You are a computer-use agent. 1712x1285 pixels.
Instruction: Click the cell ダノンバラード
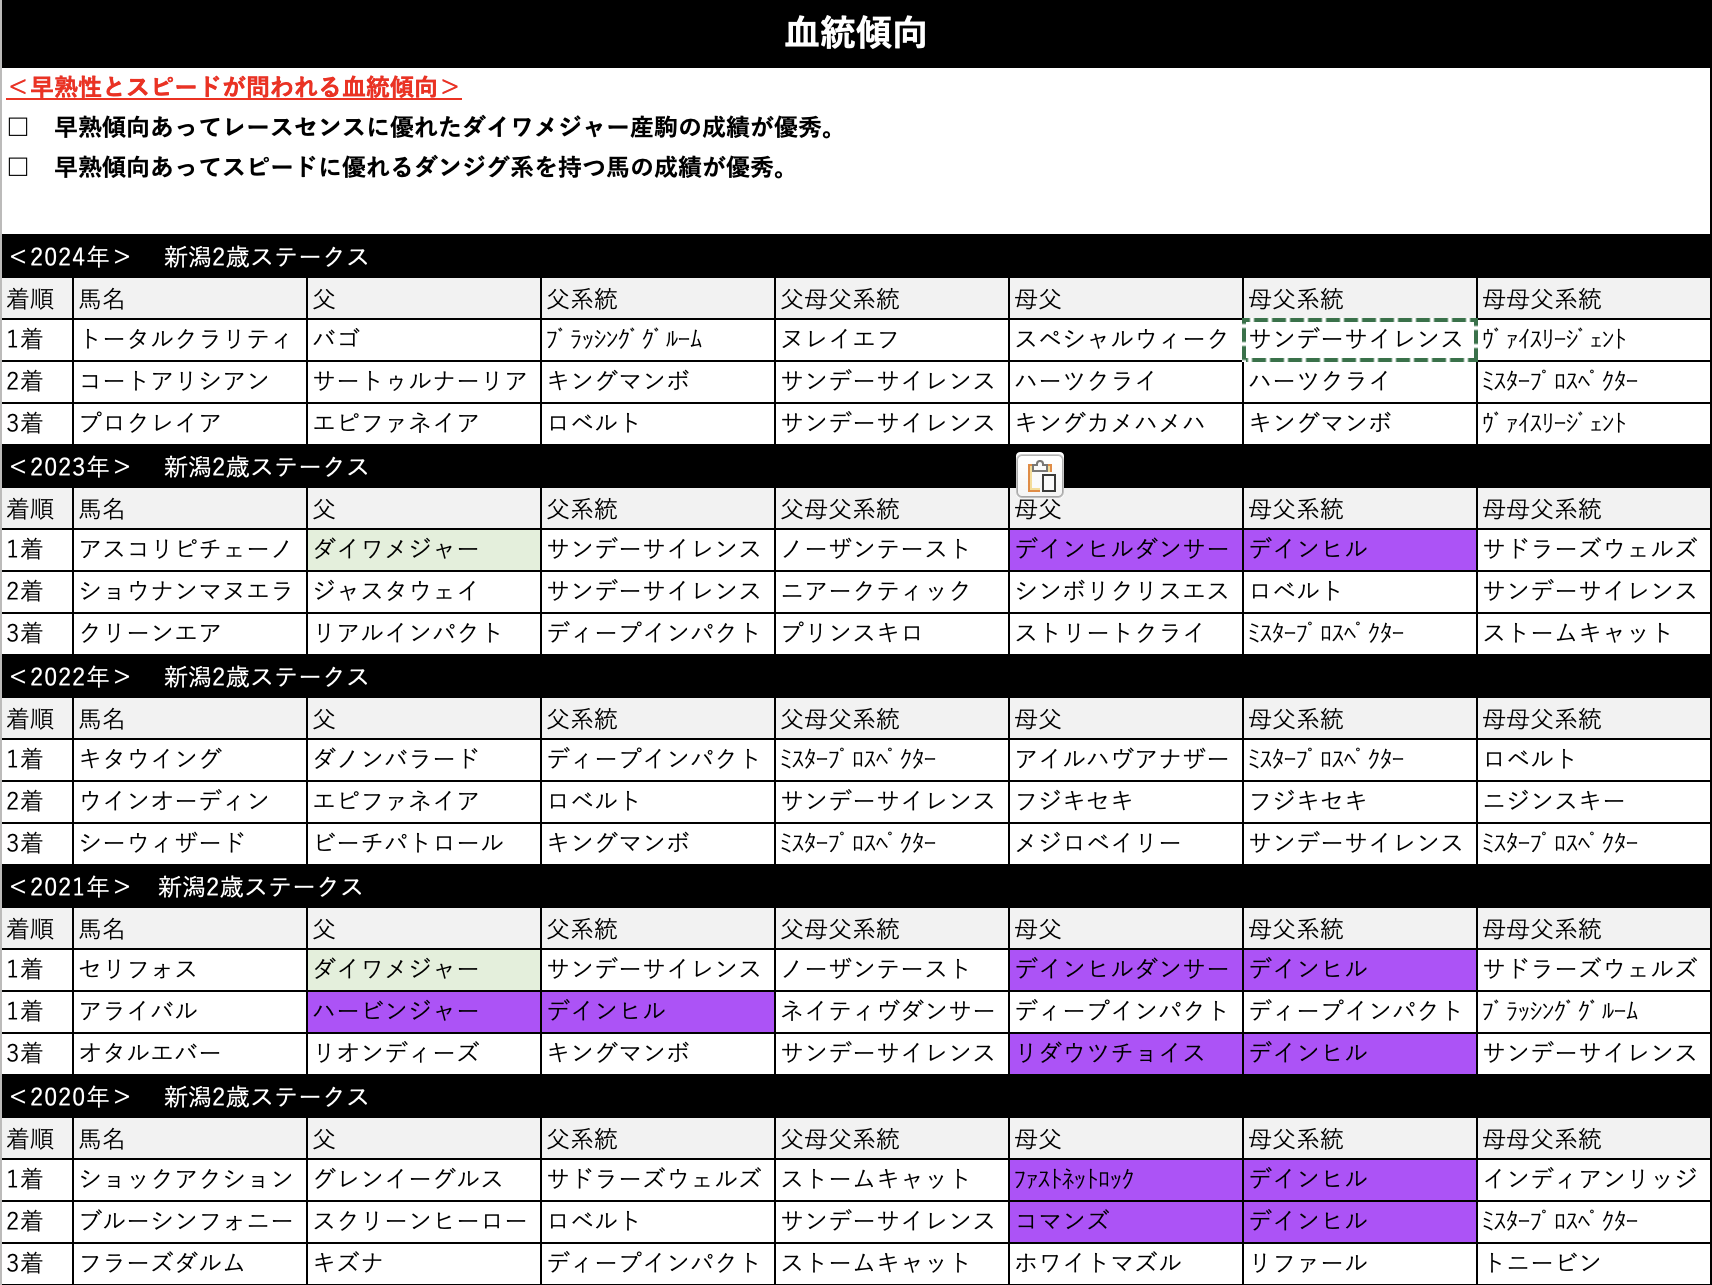click(x=424, y=760)
